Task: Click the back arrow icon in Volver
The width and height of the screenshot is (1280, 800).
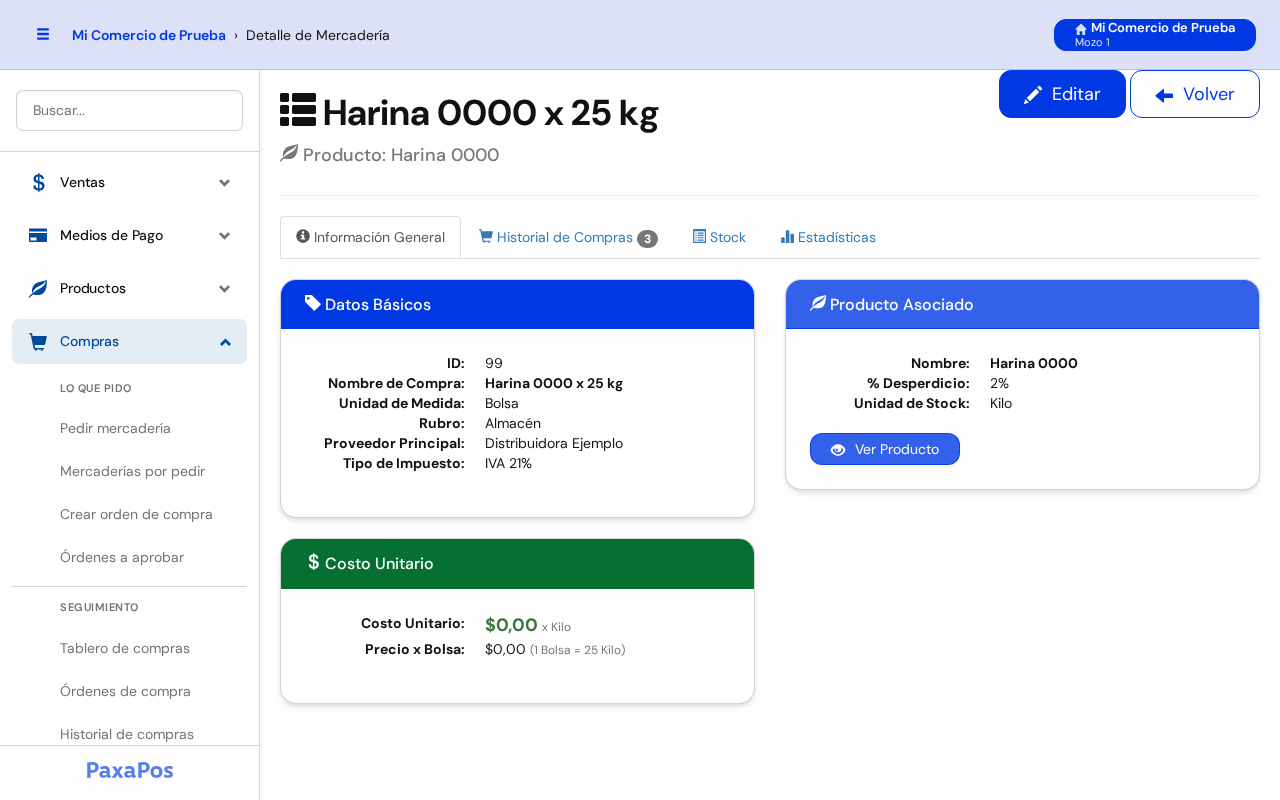Action: [x=1164, y=95]
